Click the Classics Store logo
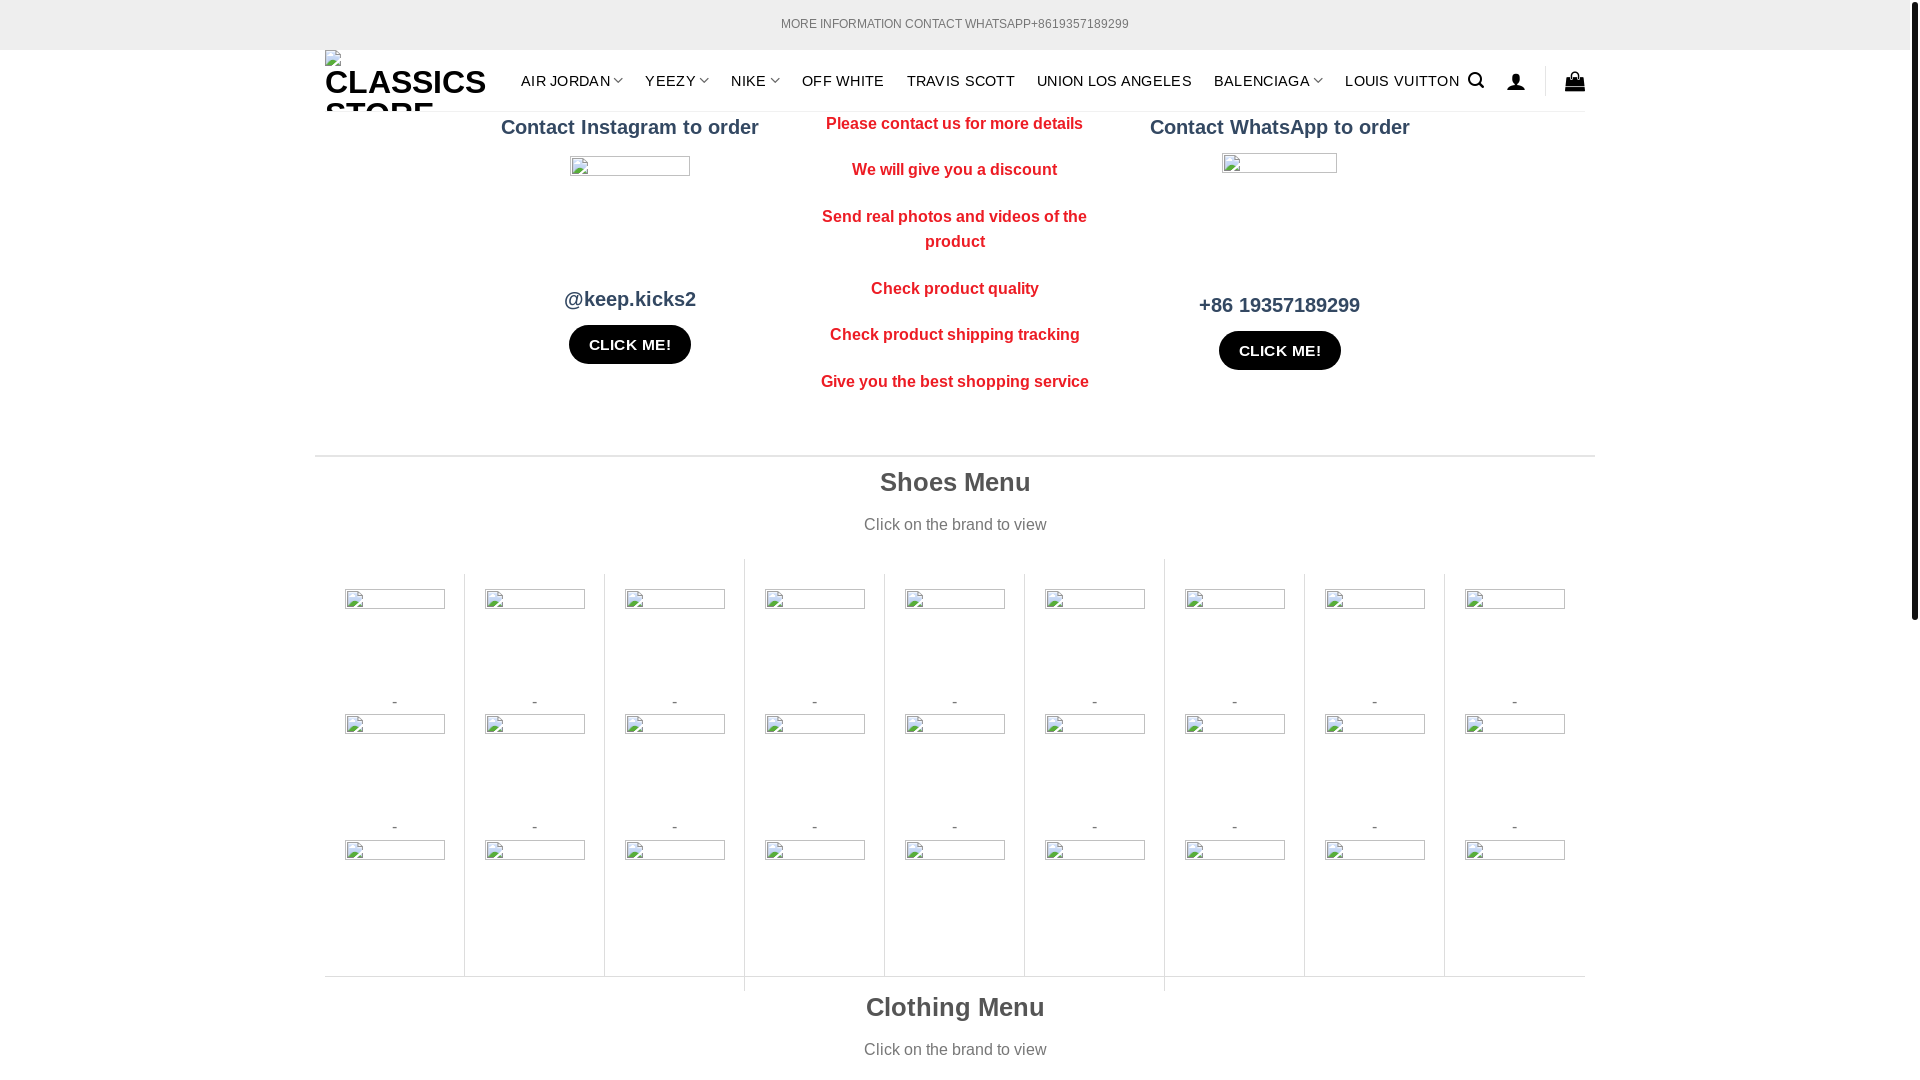The image size is (1920, 1080). pos(405,81)
